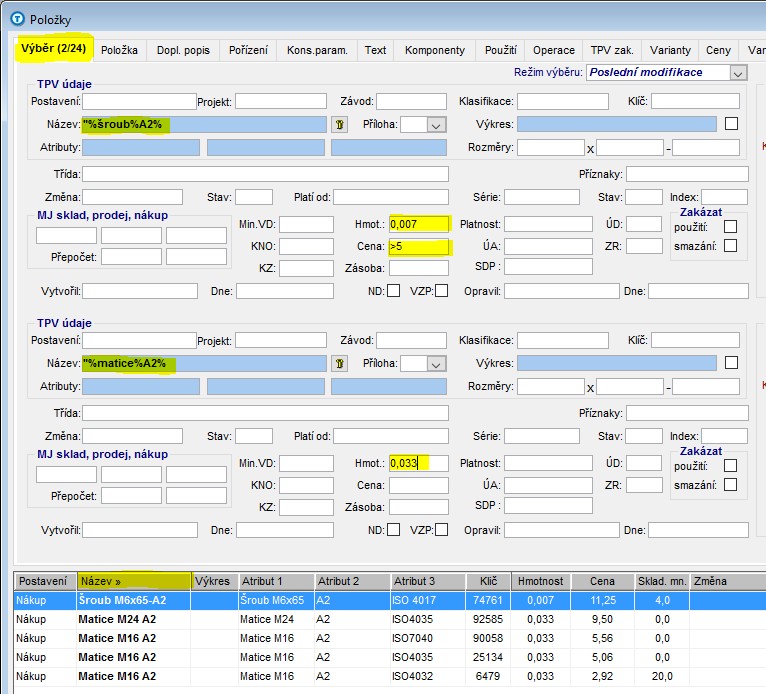766x694 pixels.
Task: Click the Sklad. mn. value 20,0
Action: [662, 676]
